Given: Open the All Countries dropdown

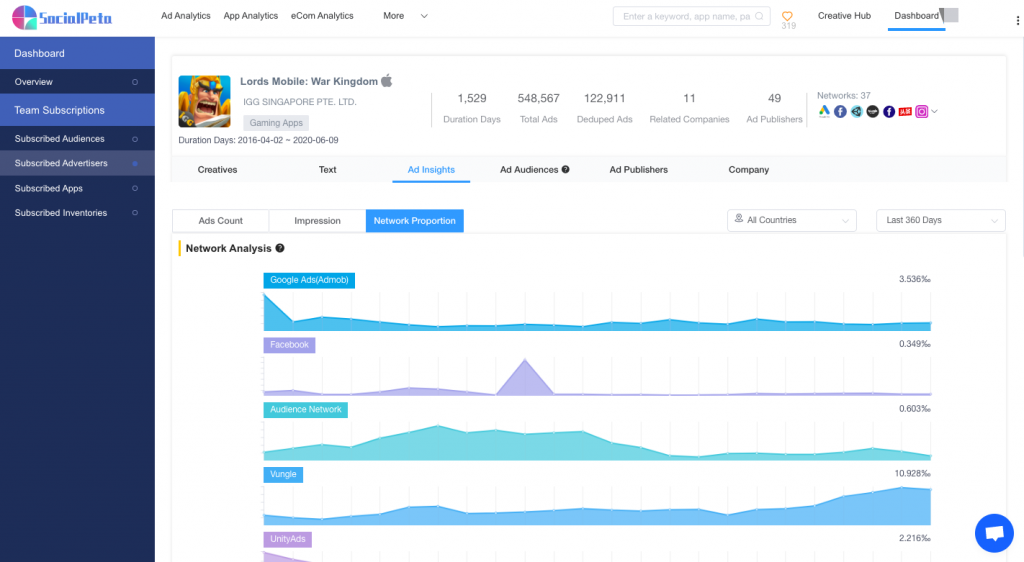Looking at the screenshot, I should pos(792,220).
